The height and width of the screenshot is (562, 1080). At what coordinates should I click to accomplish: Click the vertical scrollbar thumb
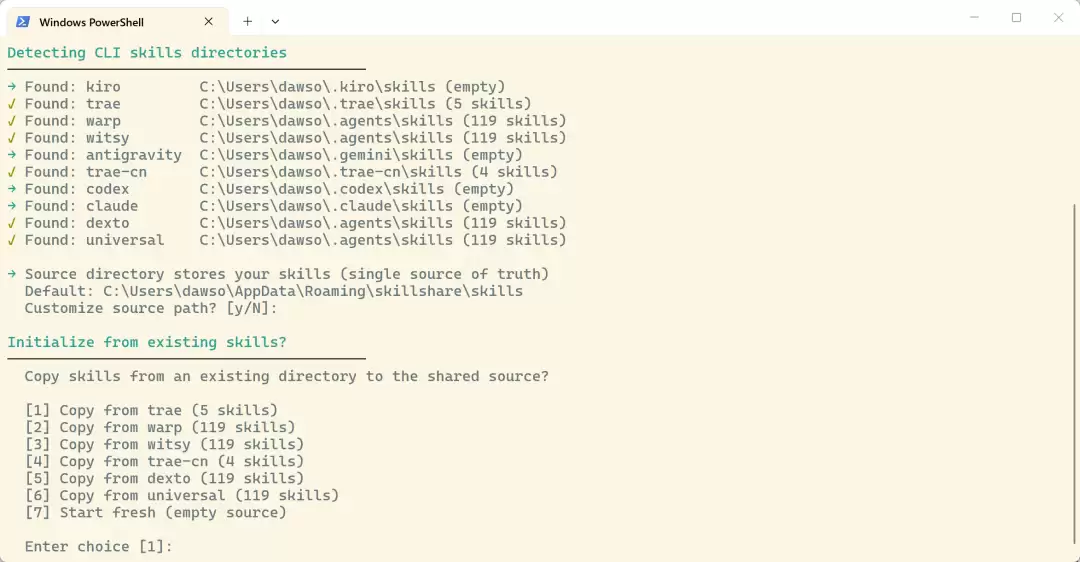[x=1074, y=374]
